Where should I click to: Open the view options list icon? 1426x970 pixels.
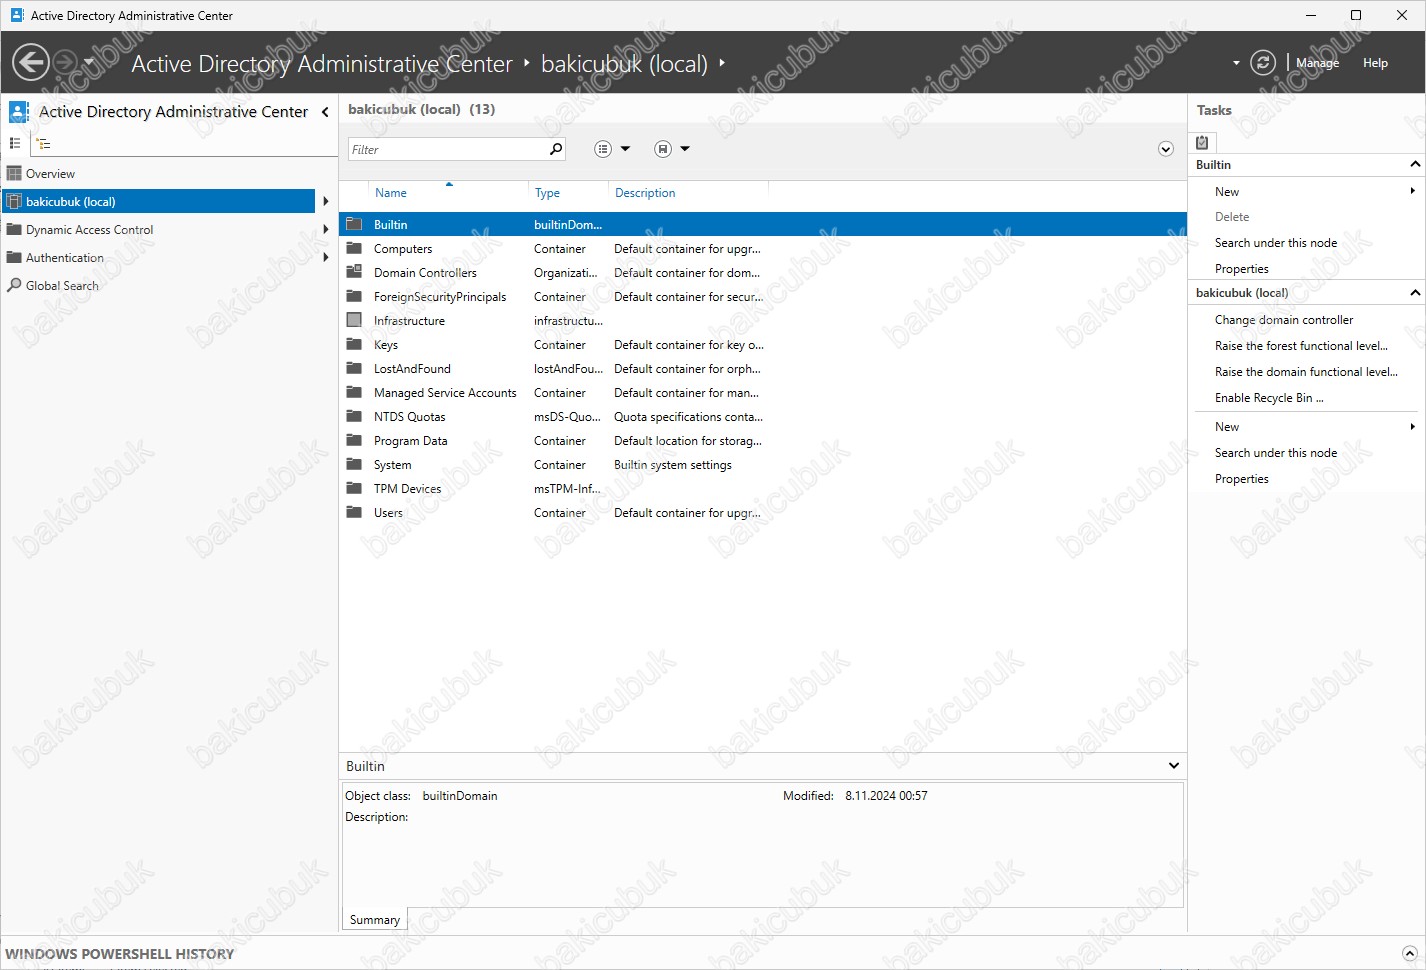click(603, 149)
